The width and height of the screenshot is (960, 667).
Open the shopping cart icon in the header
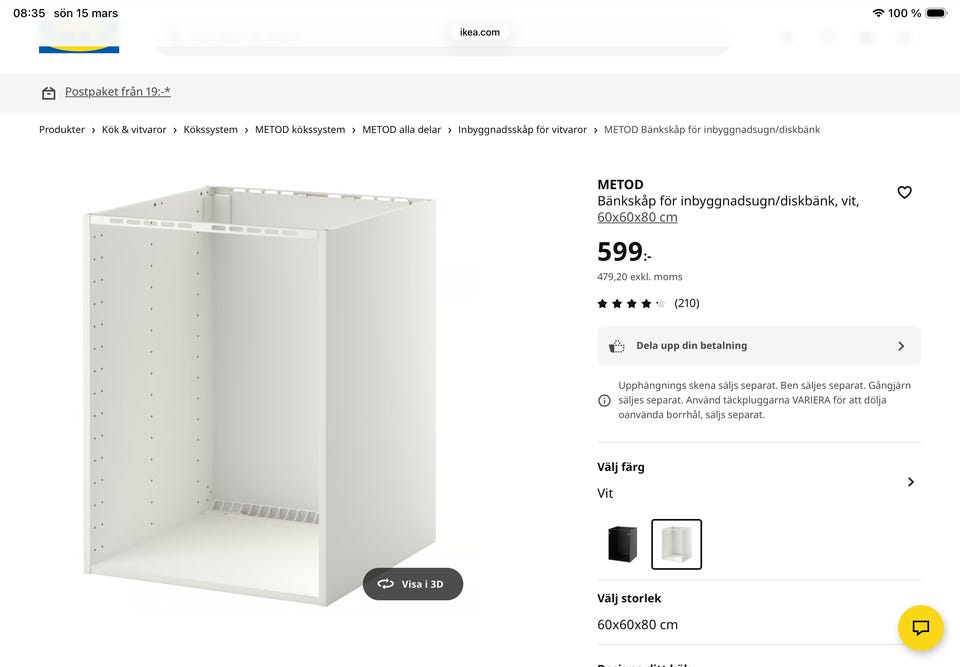click(x=904, y=36)
